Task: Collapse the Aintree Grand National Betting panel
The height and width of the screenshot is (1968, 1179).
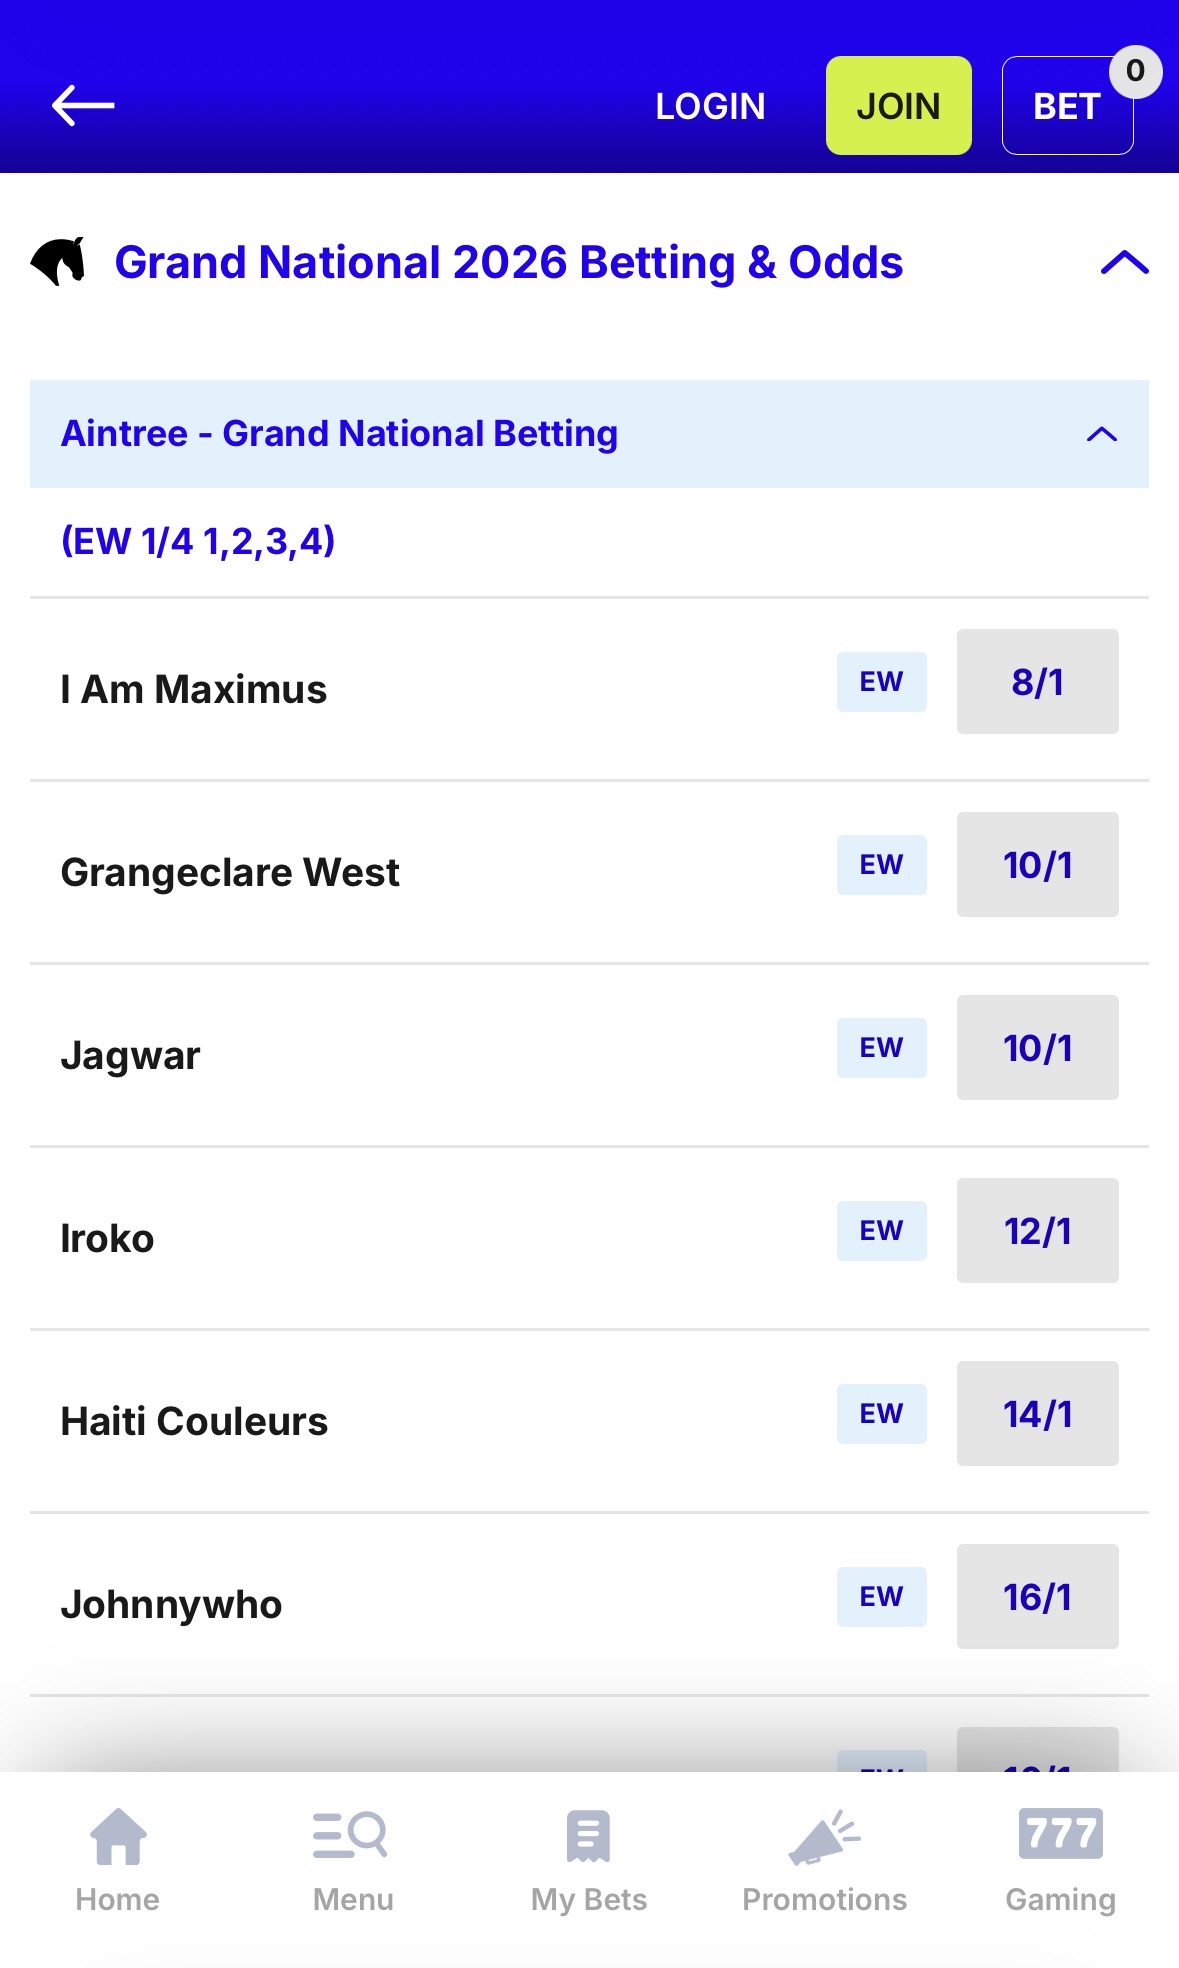Action: tap(1101, 434)
